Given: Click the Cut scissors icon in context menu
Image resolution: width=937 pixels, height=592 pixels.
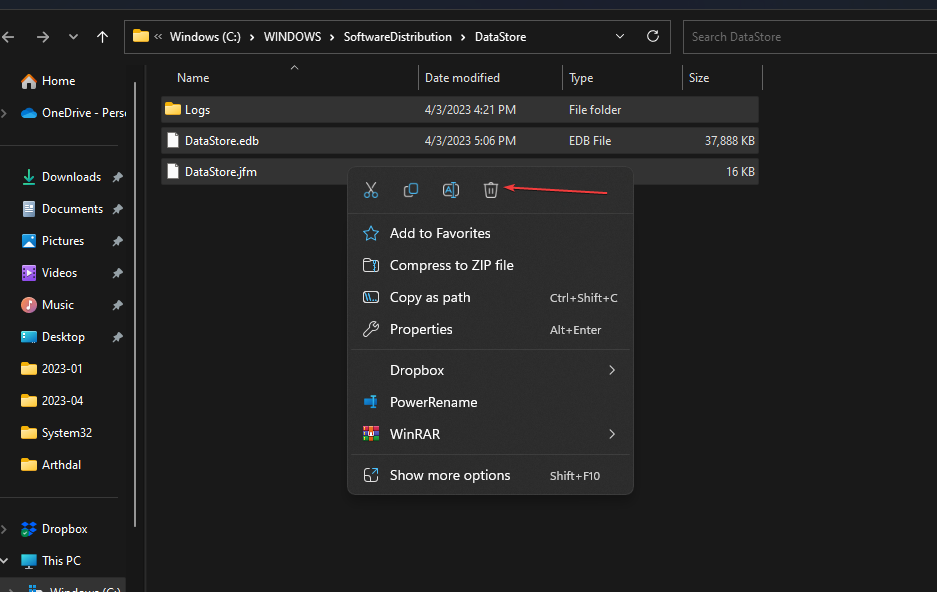Looking at the screenshot, I should point(371,190).
